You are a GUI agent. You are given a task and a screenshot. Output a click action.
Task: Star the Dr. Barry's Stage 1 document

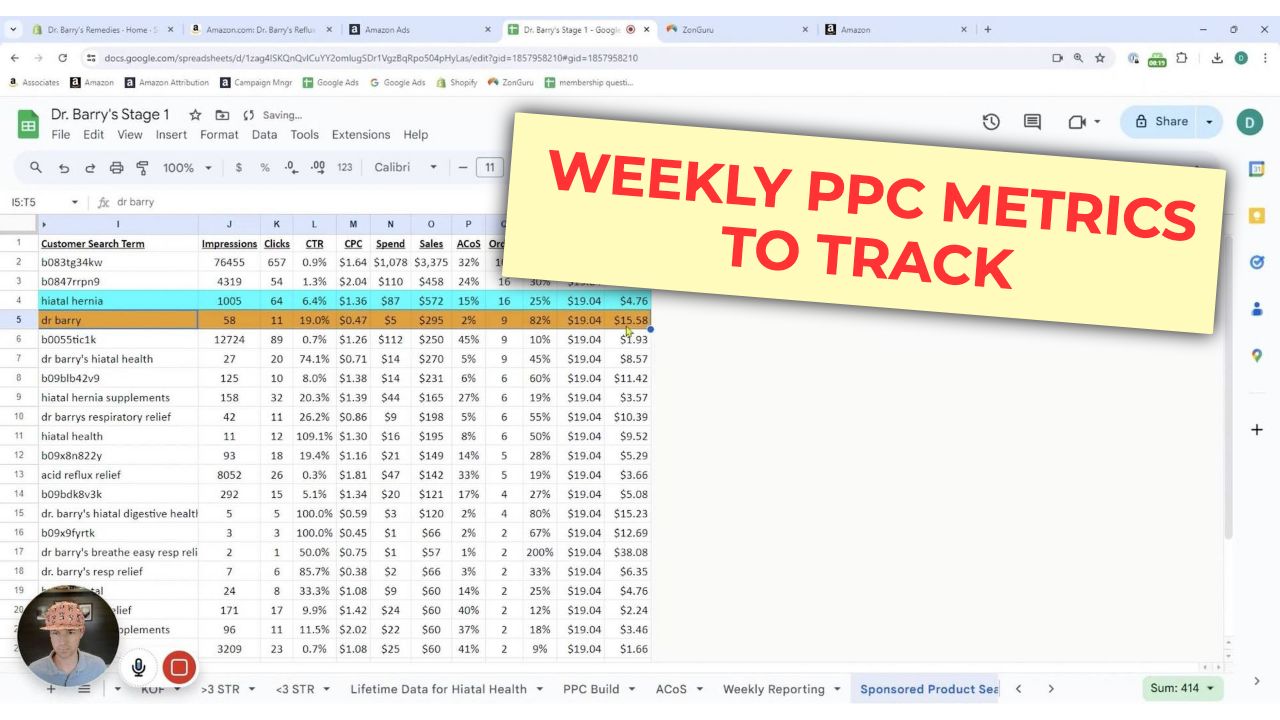[x=195, y=115]
